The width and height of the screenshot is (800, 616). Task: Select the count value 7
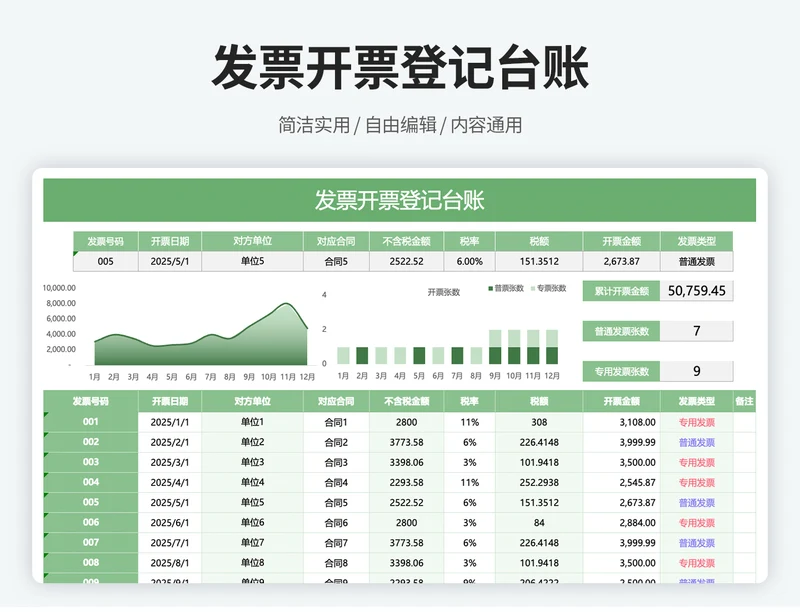pos(696,331)
